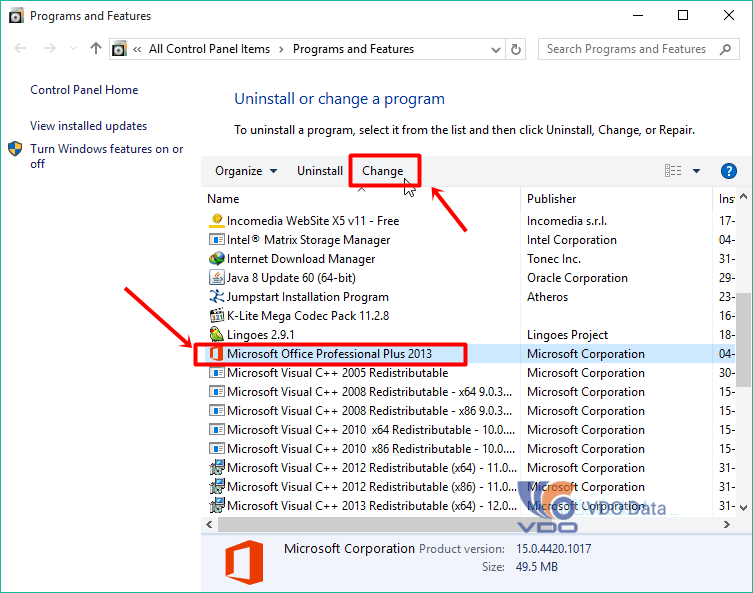Screen dimensions: 753x593
Task: Select Visual C++ 2010 x86 Redistributable icon
Action: [x=217, y=448]
